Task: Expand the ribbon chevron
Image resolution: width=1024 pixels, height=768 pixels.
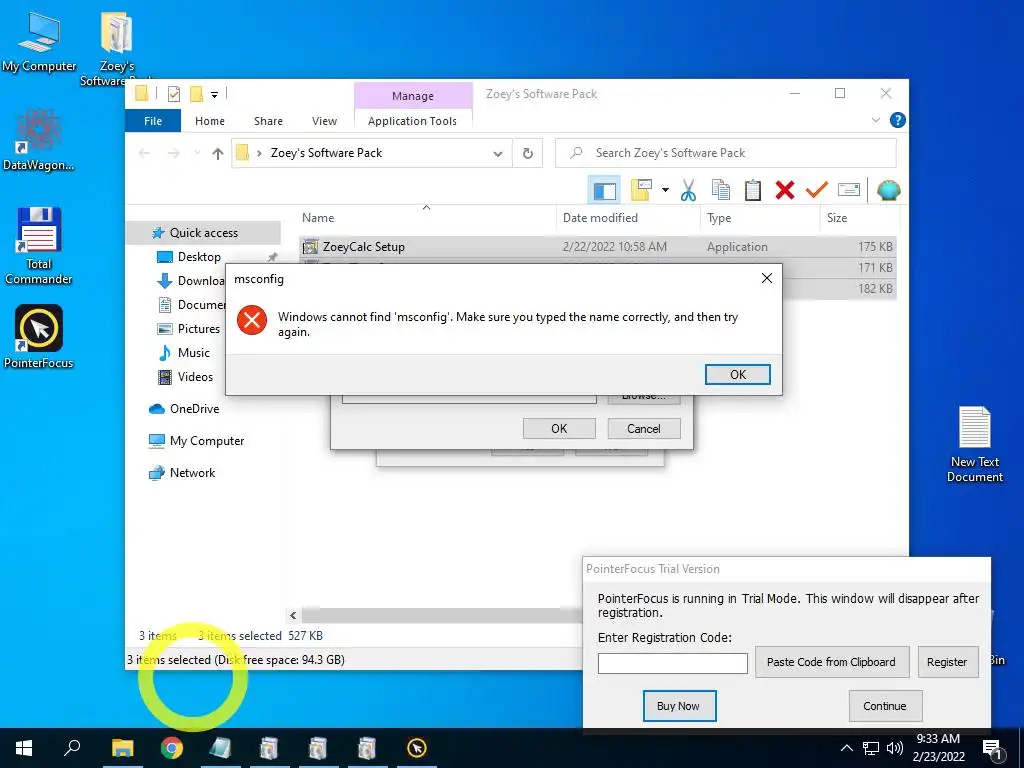Action: click(x=876, y=120)
